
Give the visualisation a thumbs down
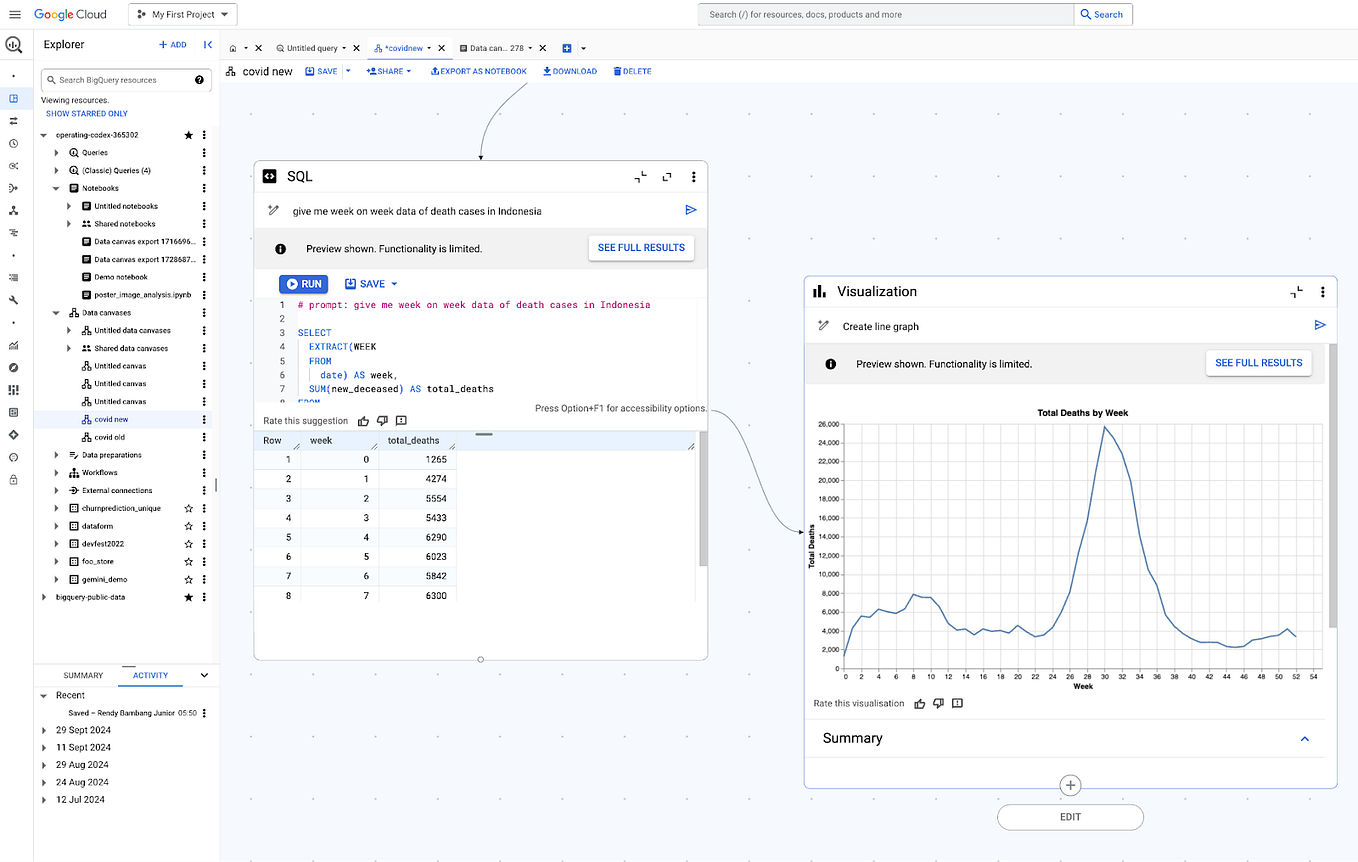[938, 703]
